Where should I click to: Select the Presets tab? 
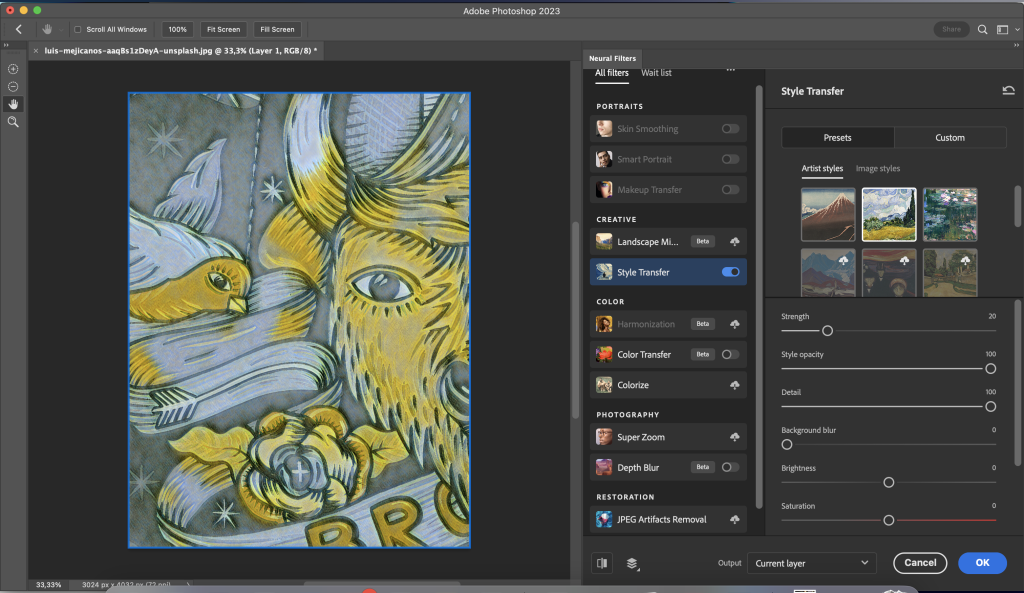point(837,138)
